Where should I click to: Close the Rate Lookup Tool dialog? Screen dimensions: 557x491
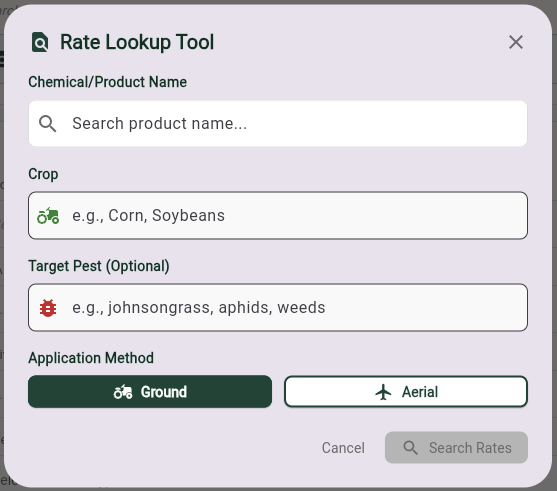coord(515,42)
